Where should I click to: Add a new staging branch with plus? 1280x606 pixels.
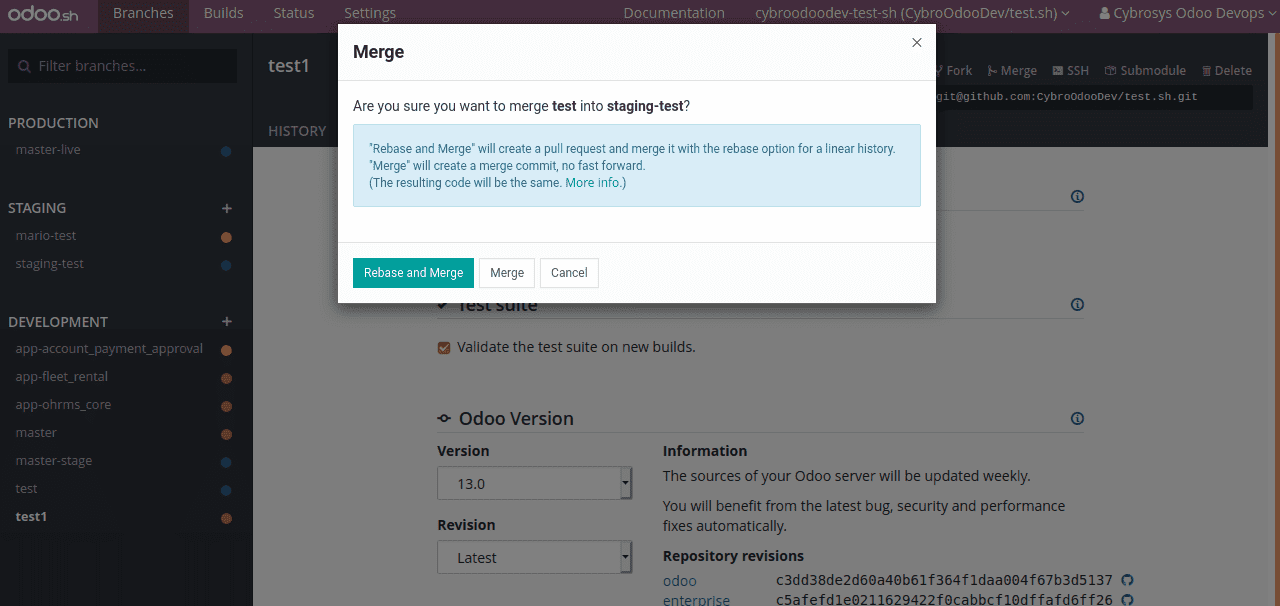pos(227,208)
